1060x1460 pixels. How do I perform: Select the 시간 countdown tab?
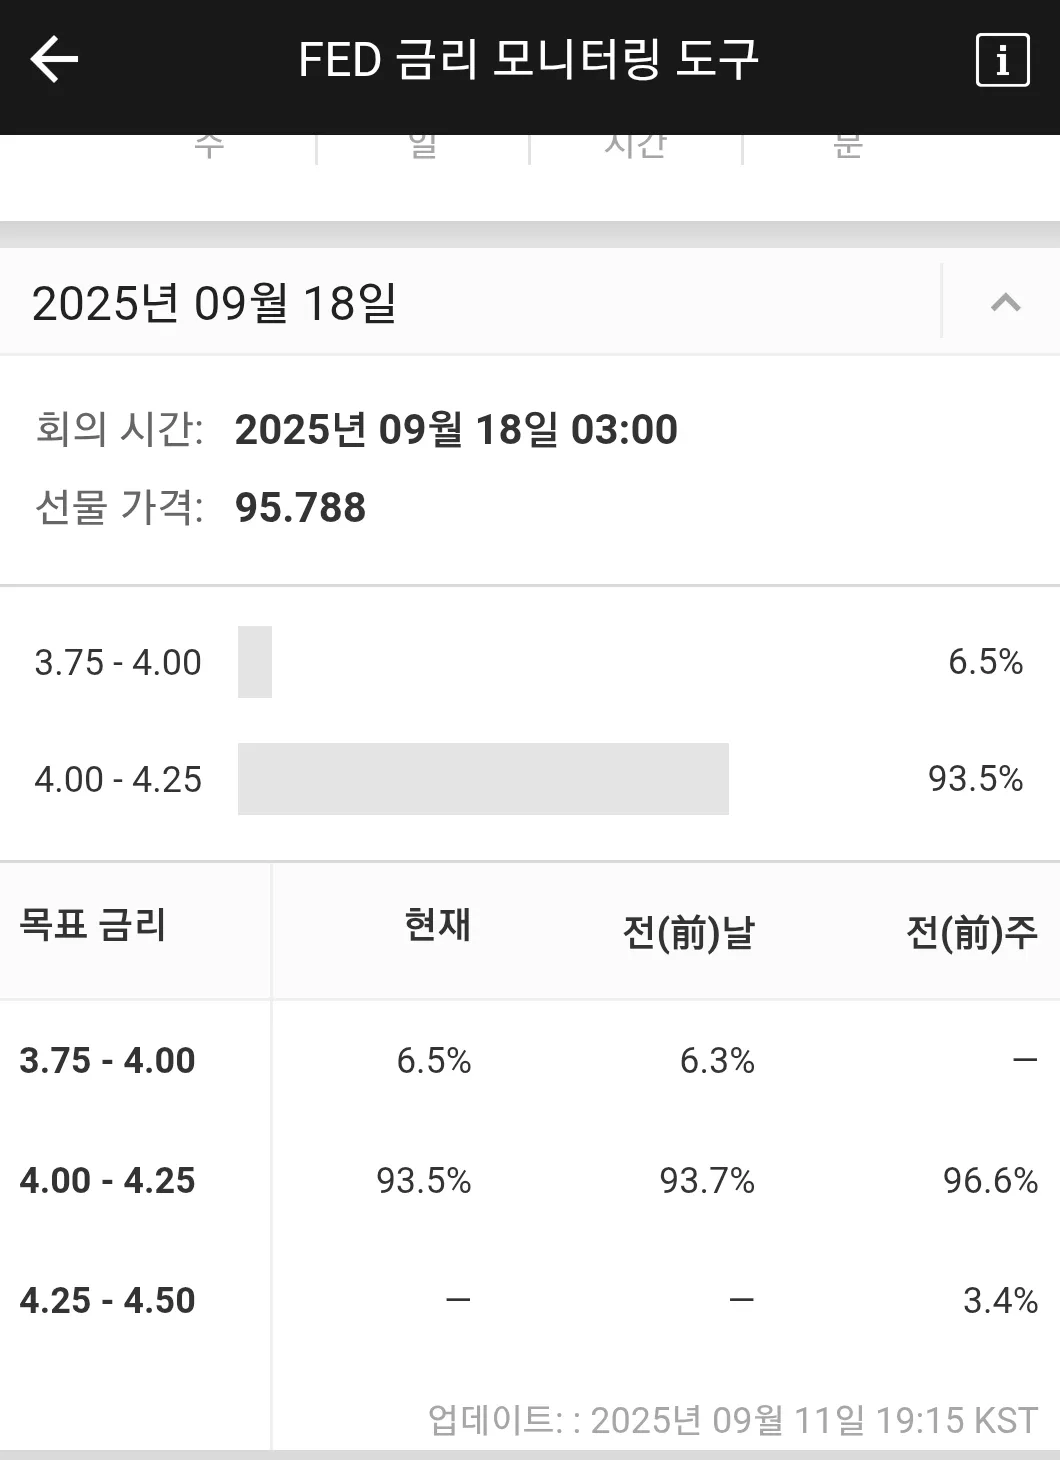point(636,146)
